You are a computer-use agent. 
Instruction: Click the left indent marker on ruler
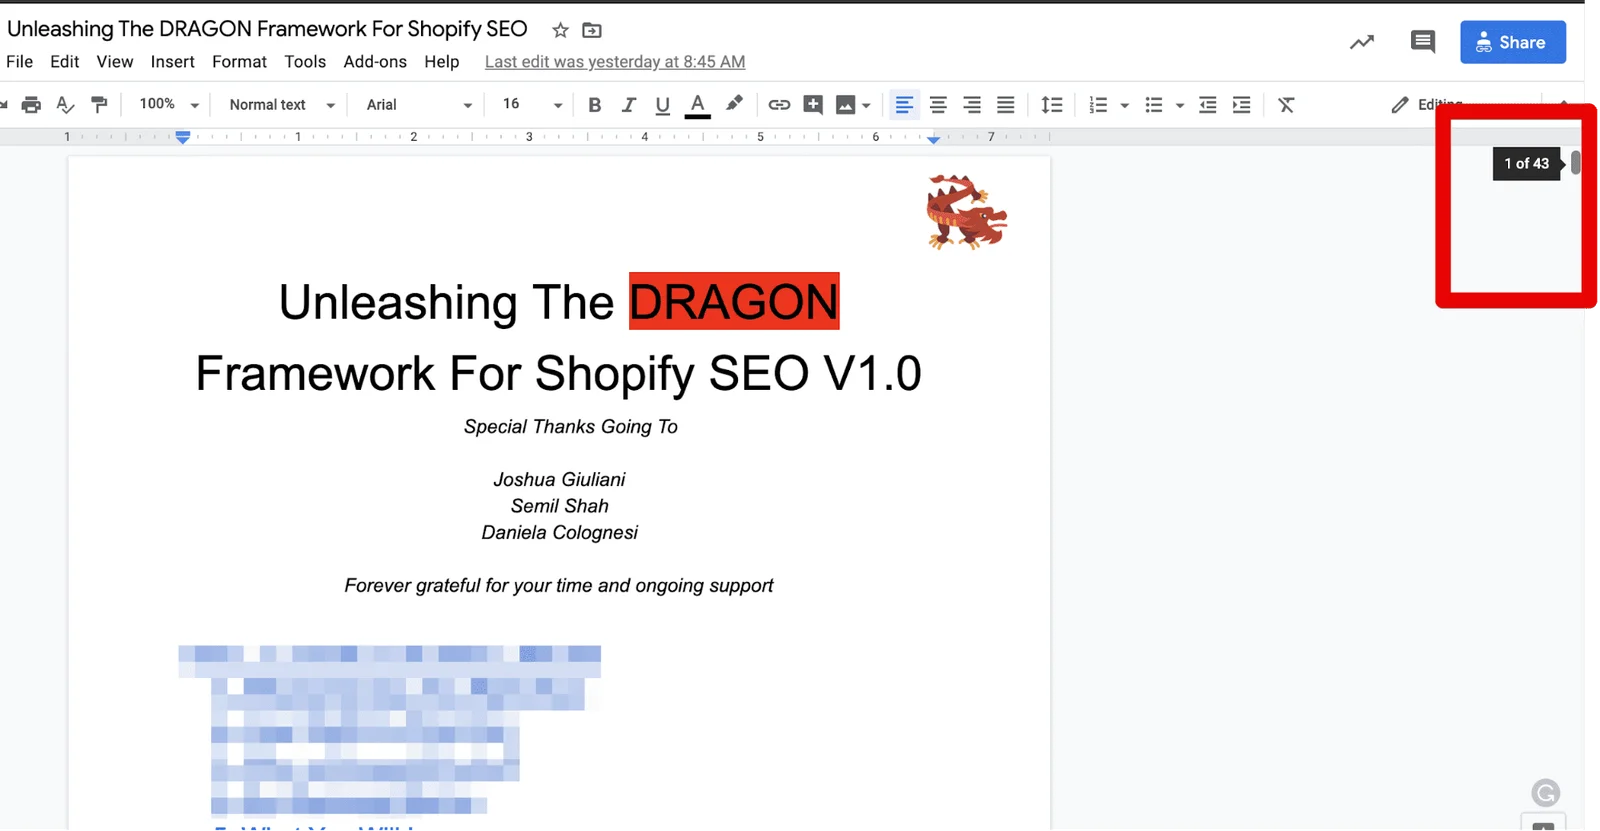tap(183, 137)
